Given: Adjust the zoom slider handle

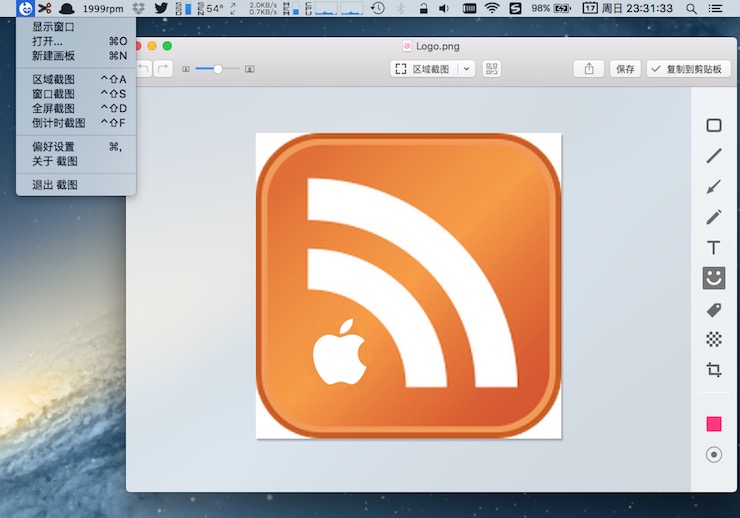Looking at the screenshot, I should tap(218, 69).
